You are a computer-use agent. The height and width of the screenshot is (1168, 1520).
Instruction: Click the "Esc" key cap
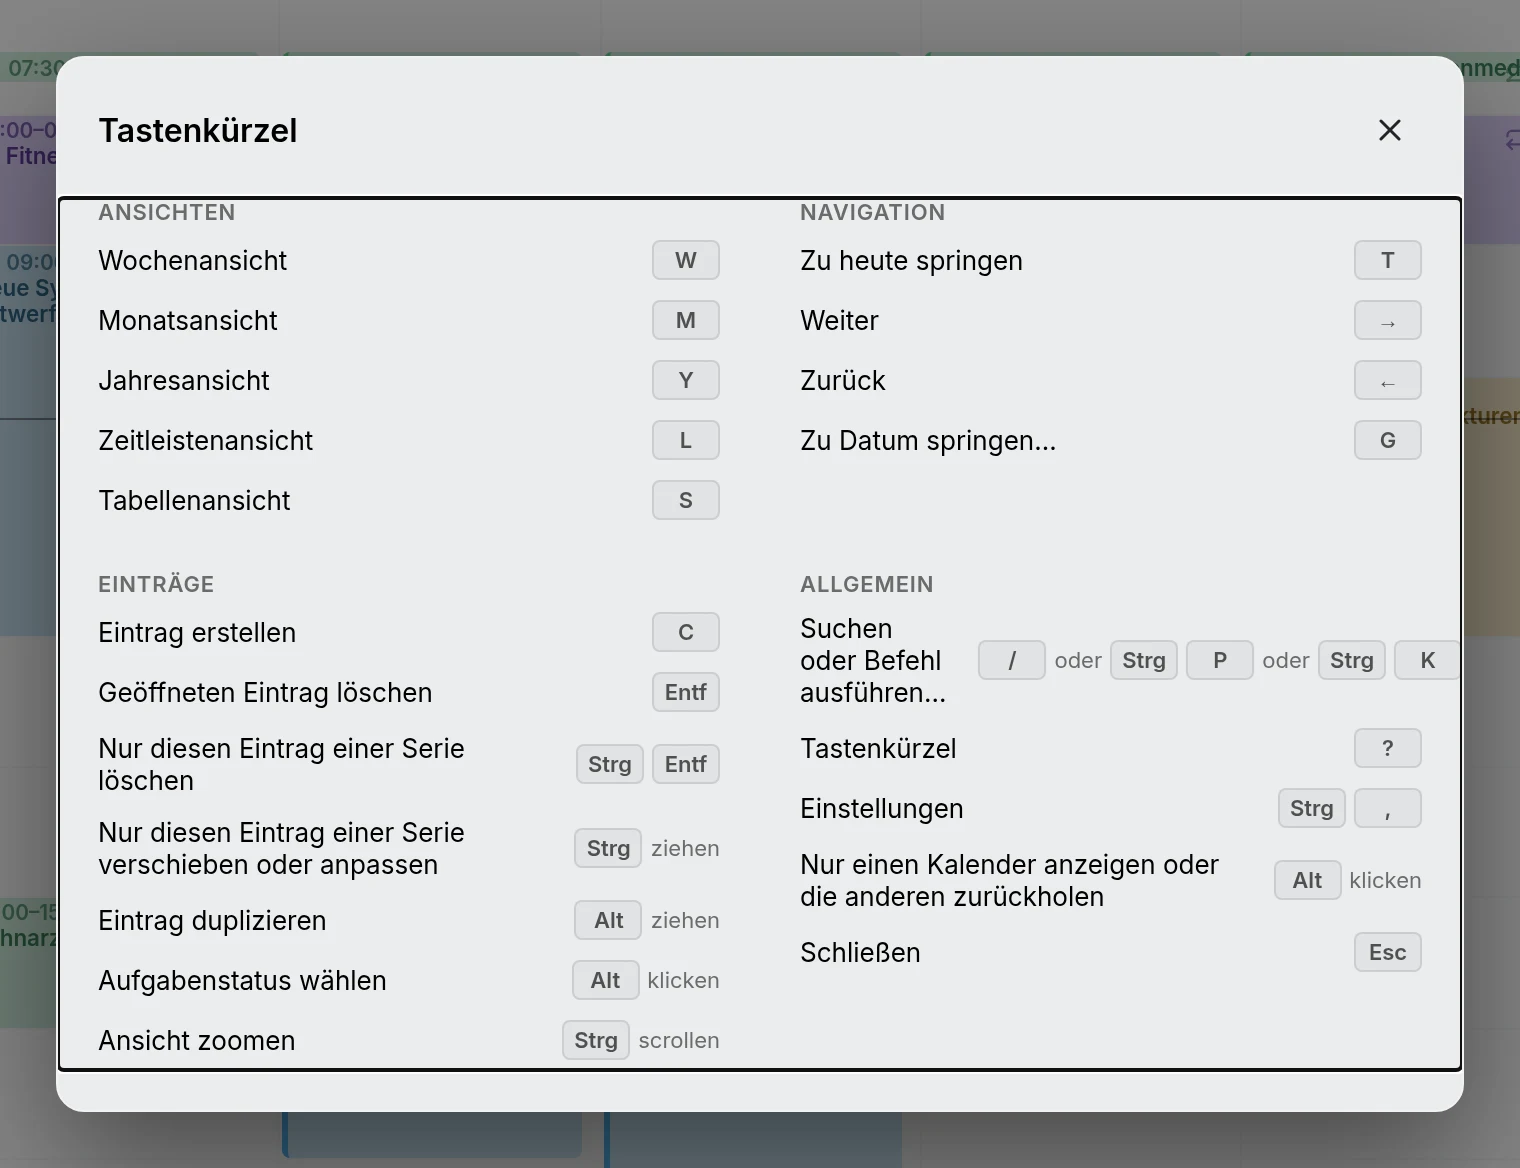click(x=1388, y=952)
